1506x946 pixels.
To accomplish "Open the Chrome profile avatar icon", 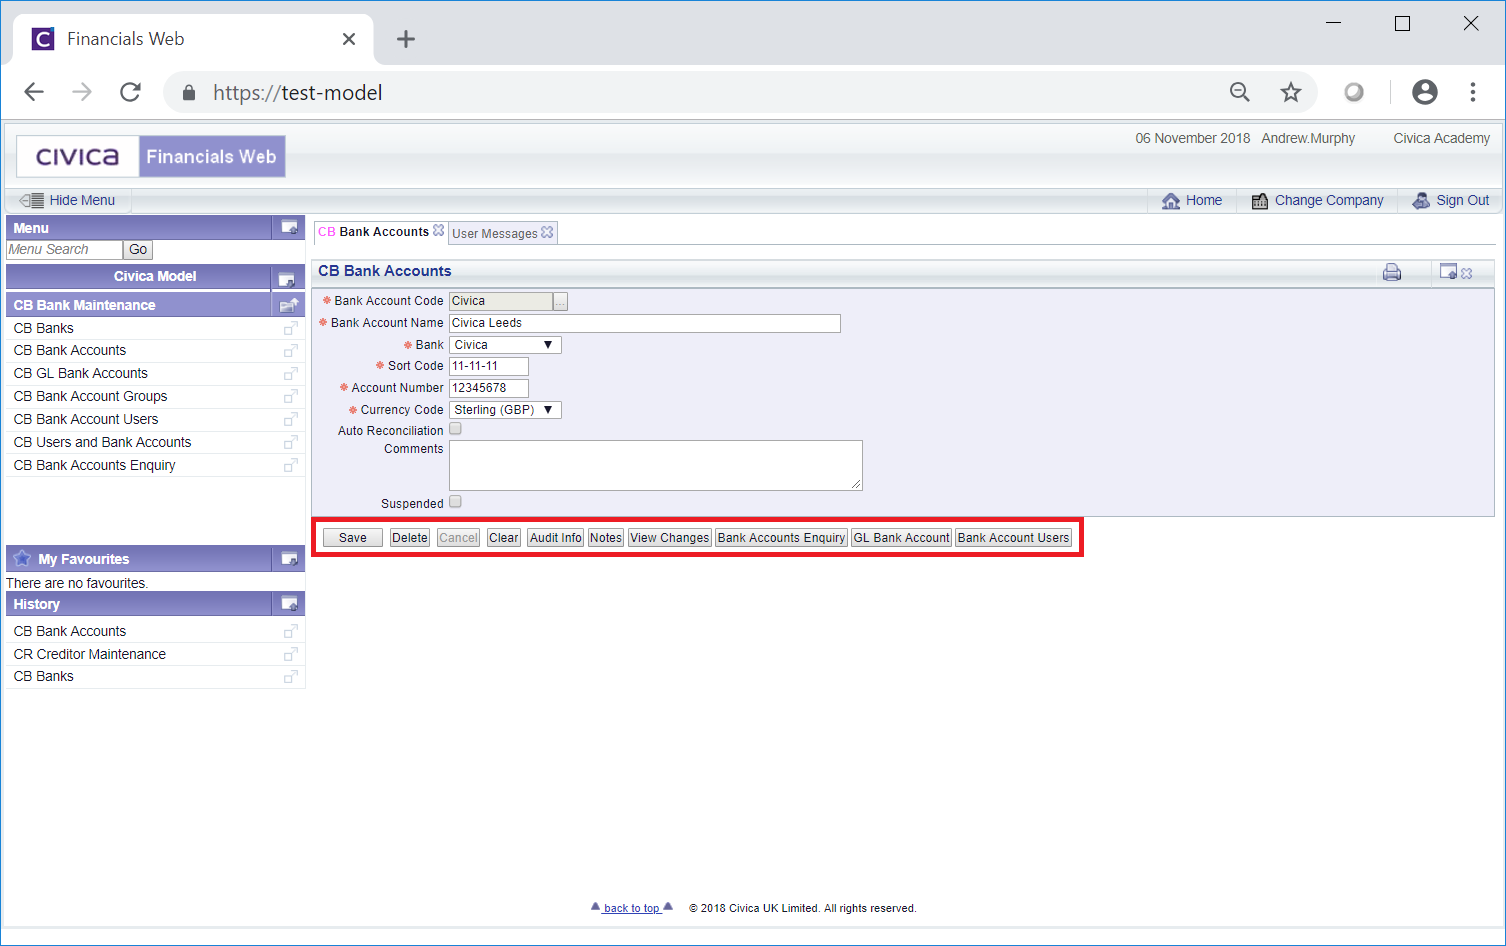I will 1424,92.
